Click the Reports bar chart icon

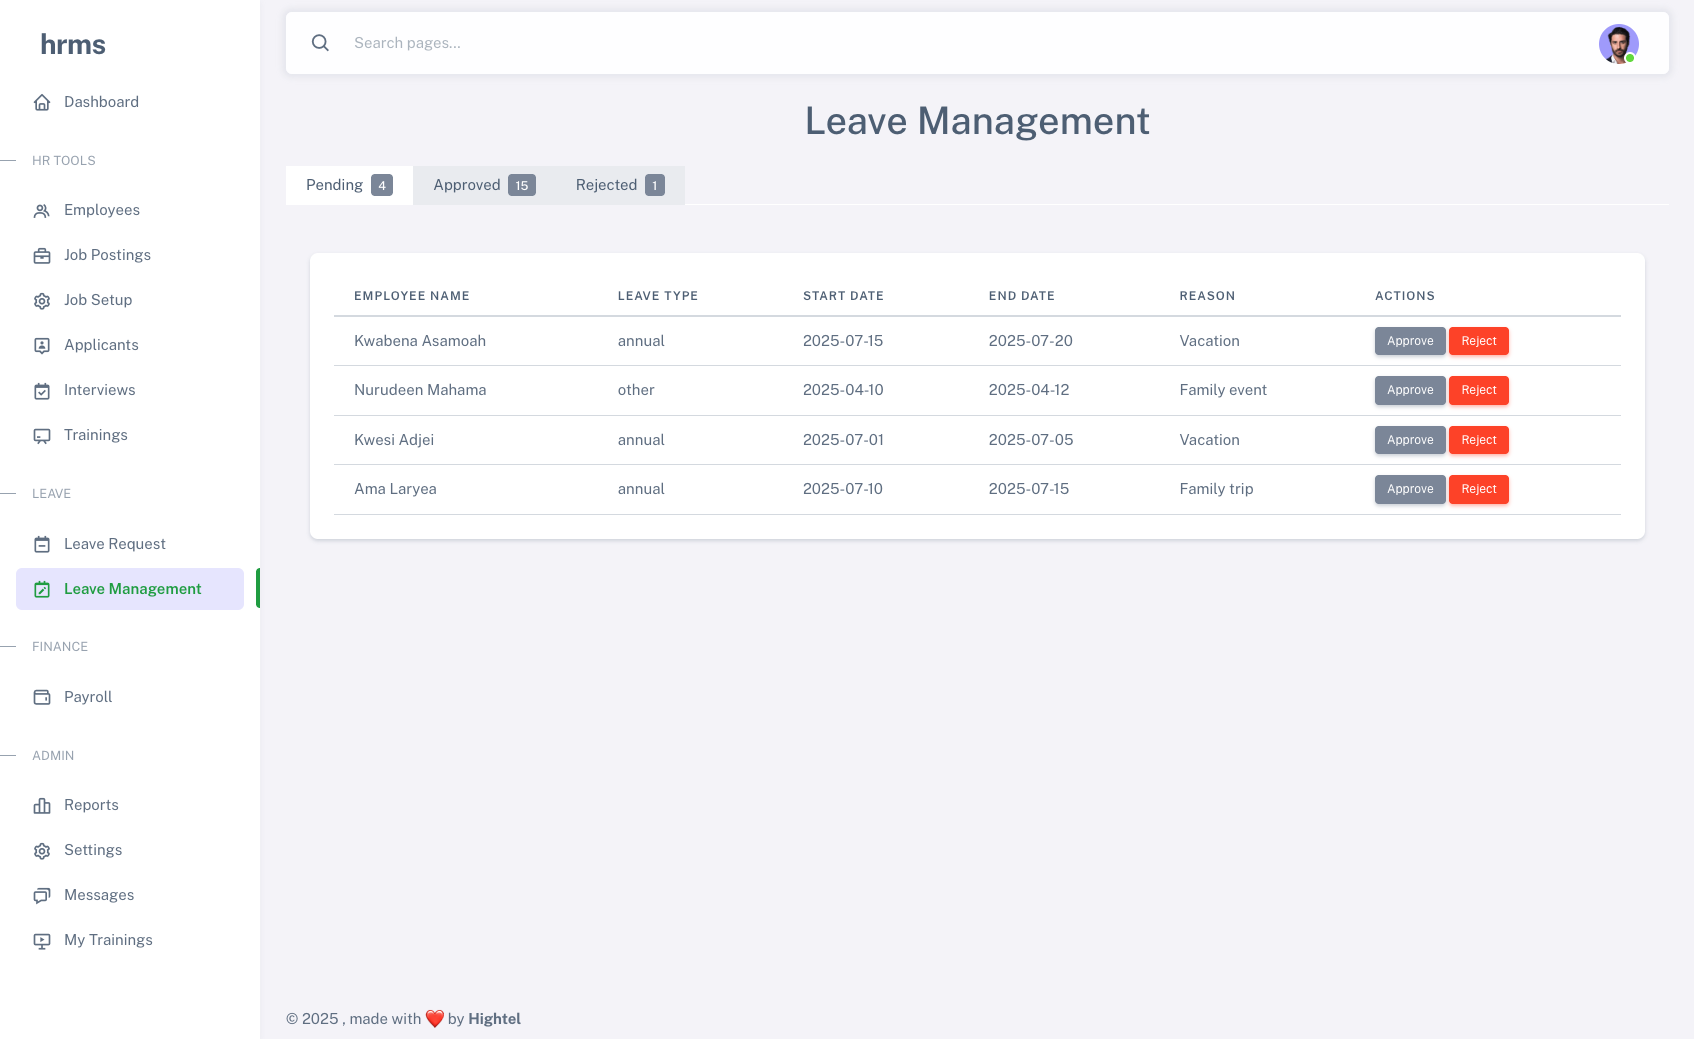point(42,806)
